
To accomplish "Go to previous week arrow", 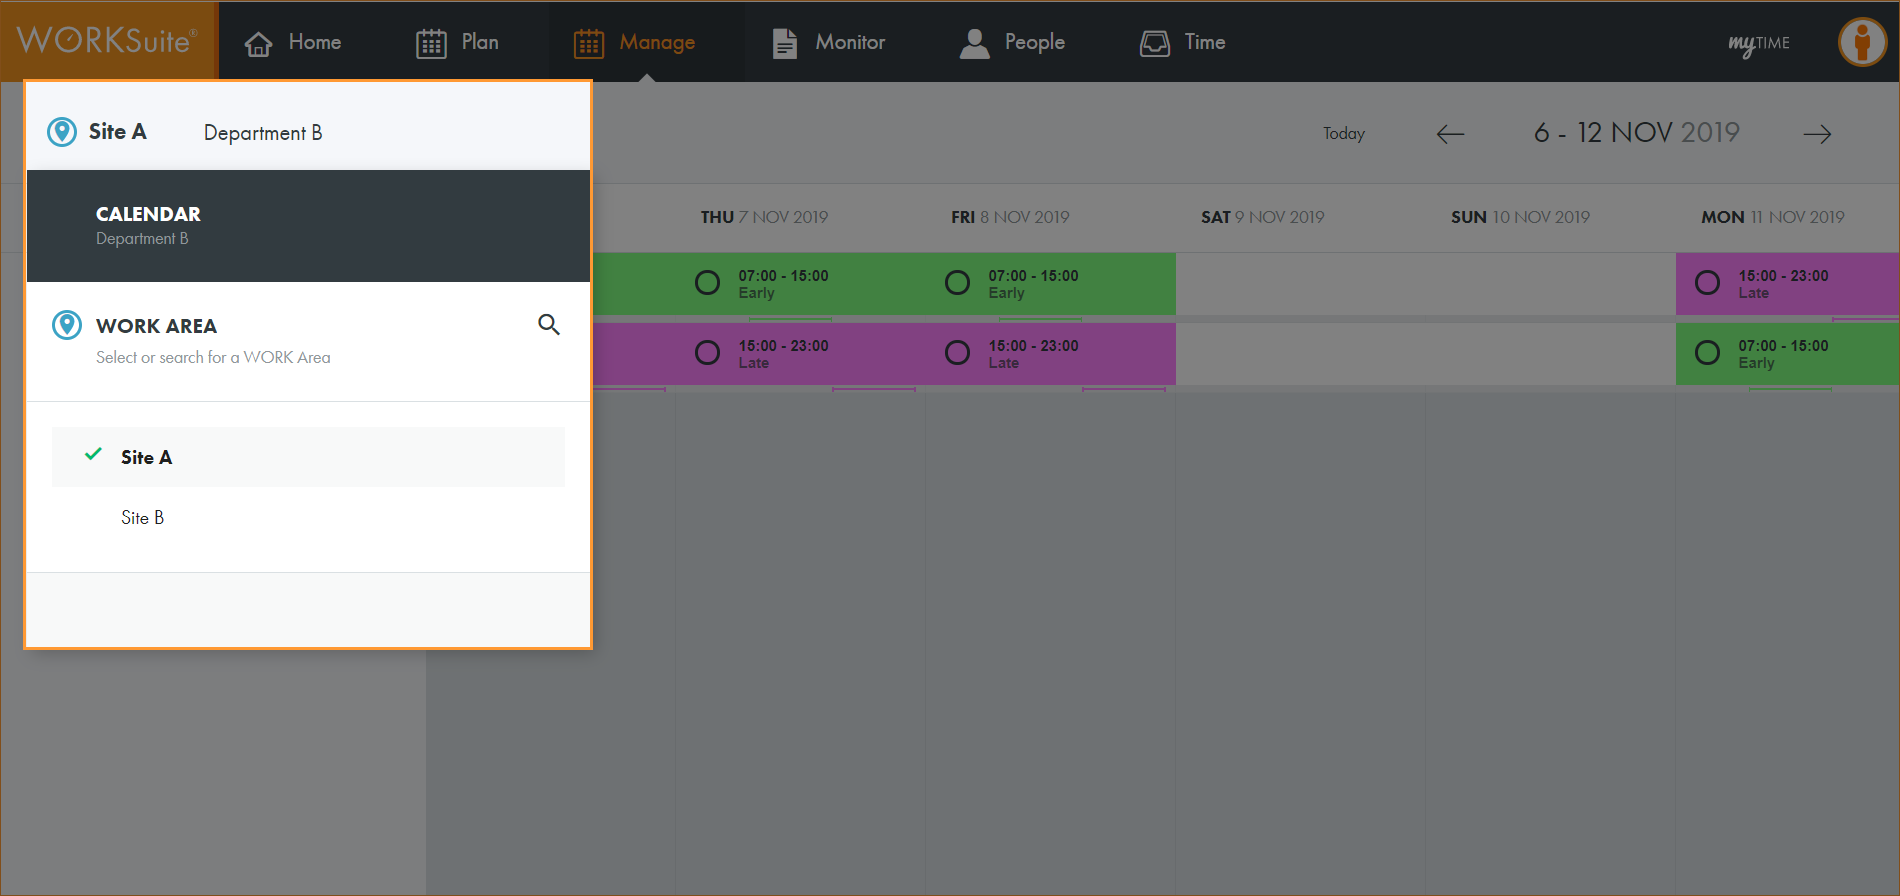I will pos(1450,134).
